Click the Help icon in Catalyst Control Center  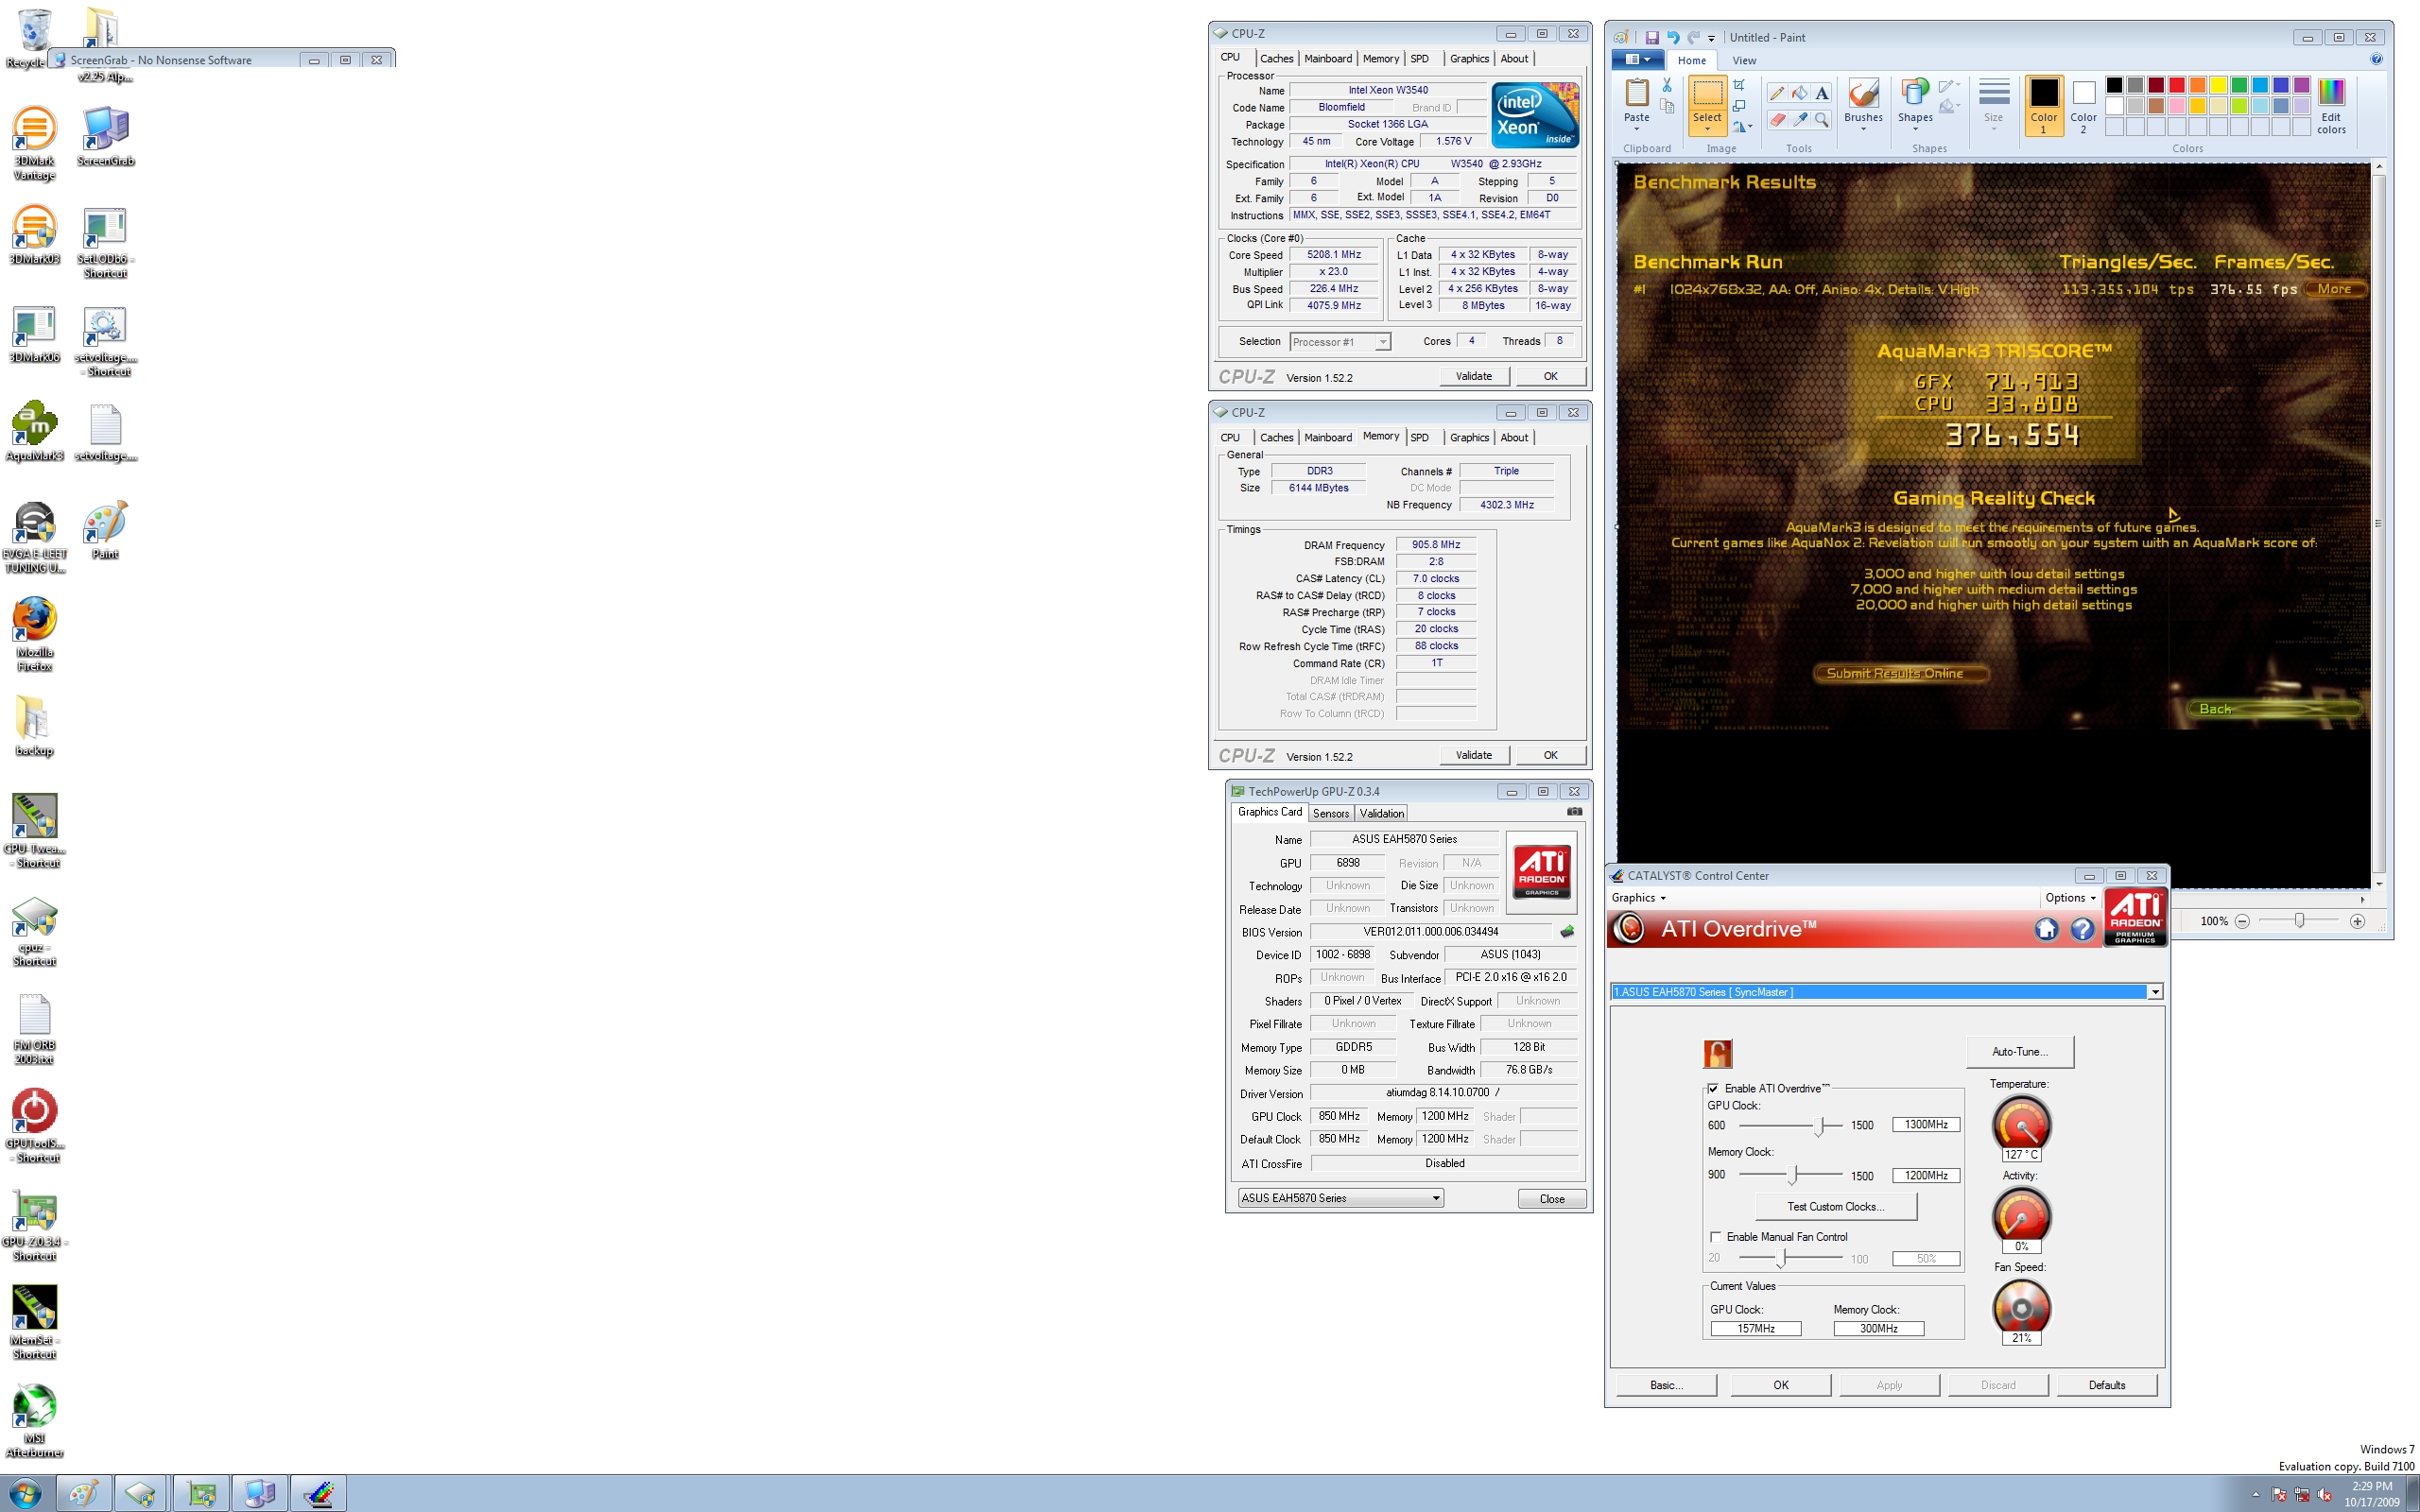2082,929
